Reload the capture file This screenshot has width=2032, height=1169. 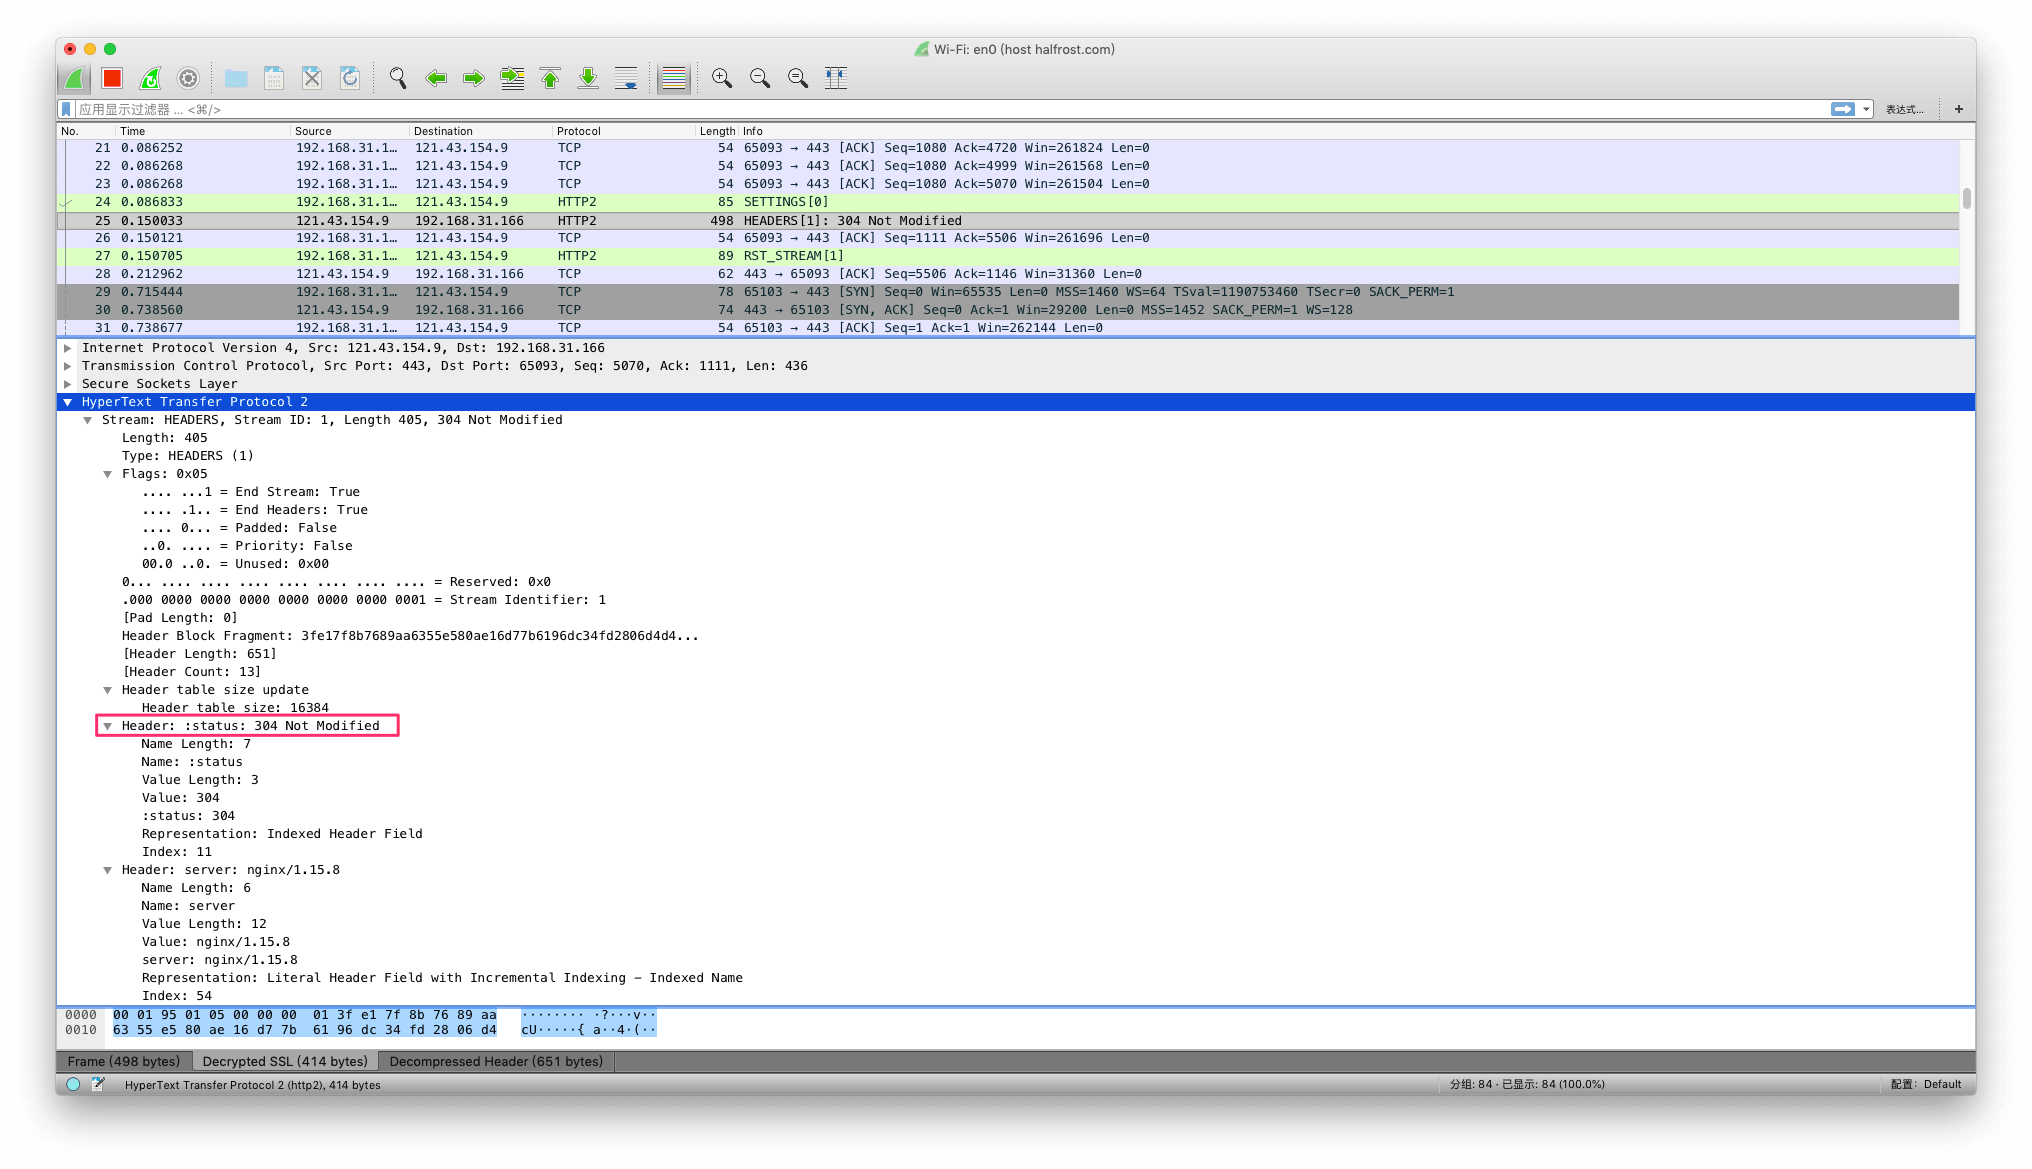pos(350,78)
